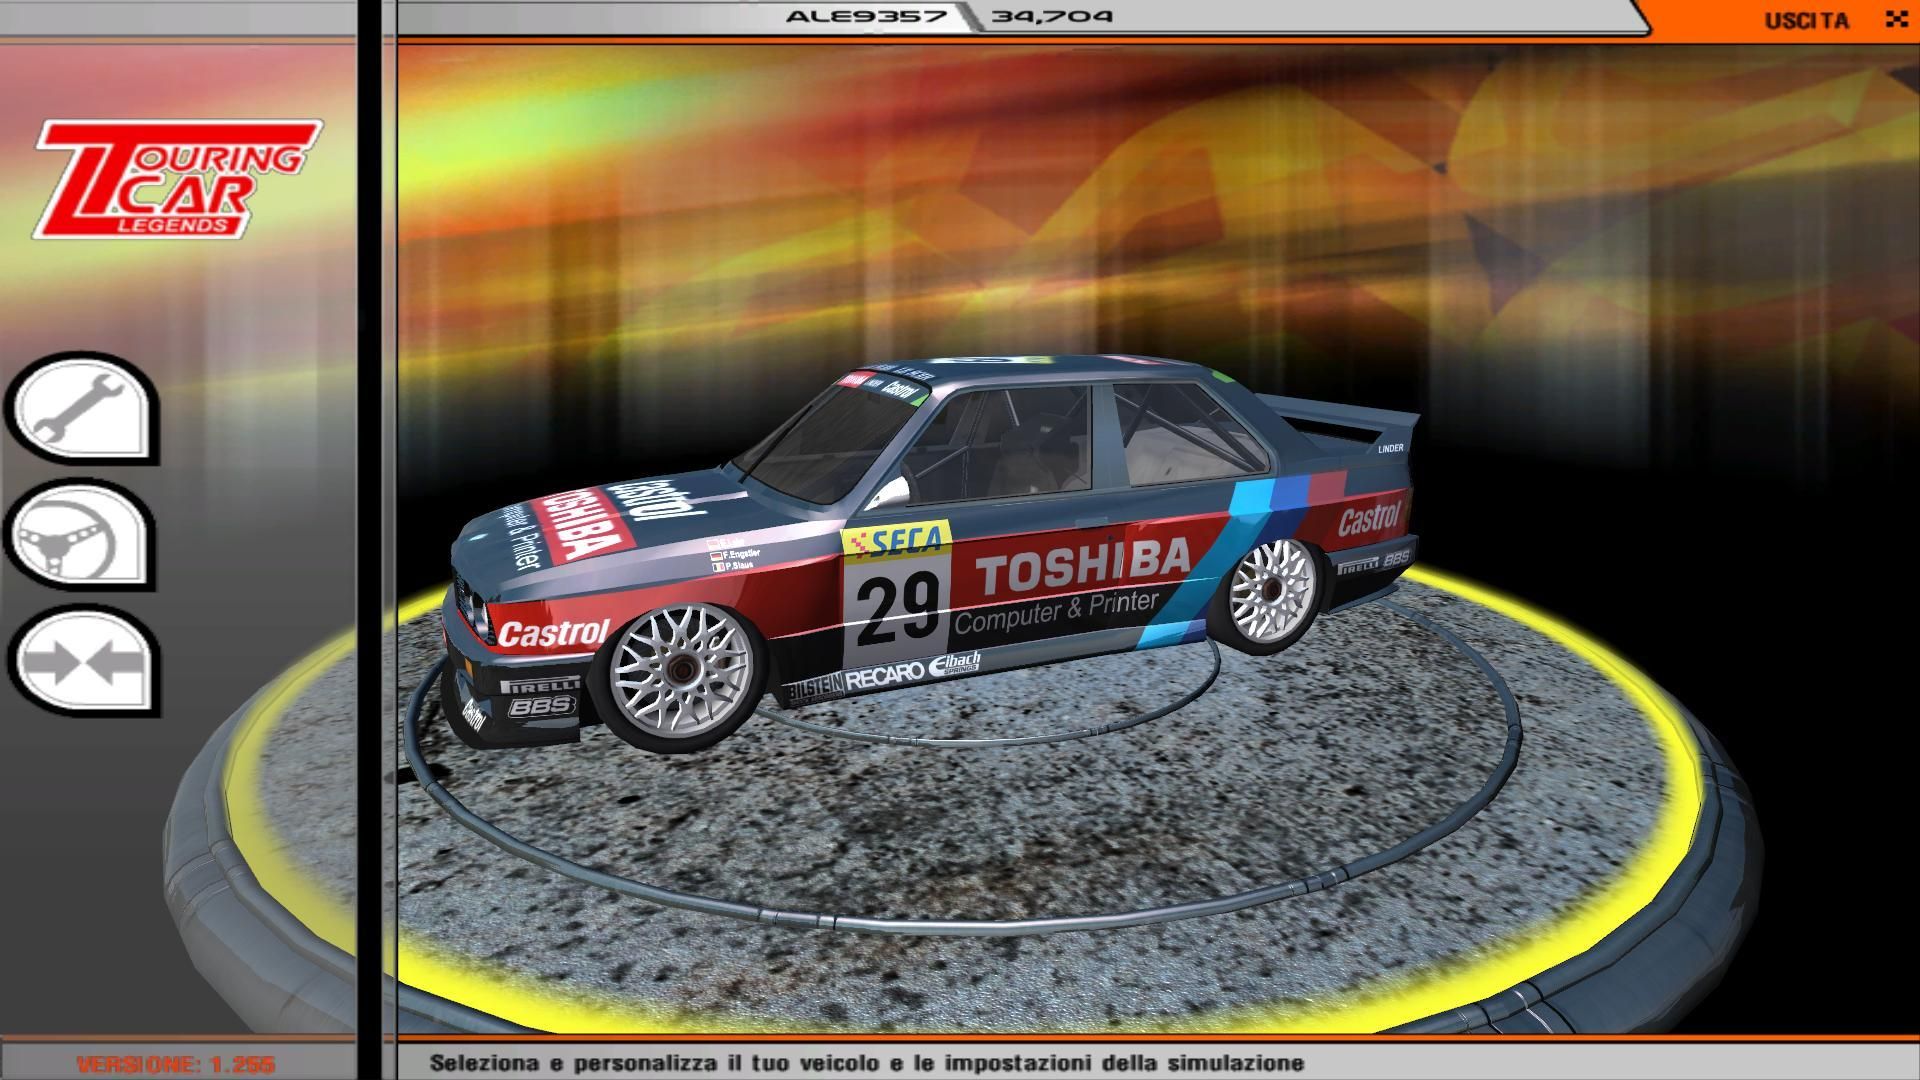Click the converging arrows icon
1920x1080 pixels.
point(81,662)
